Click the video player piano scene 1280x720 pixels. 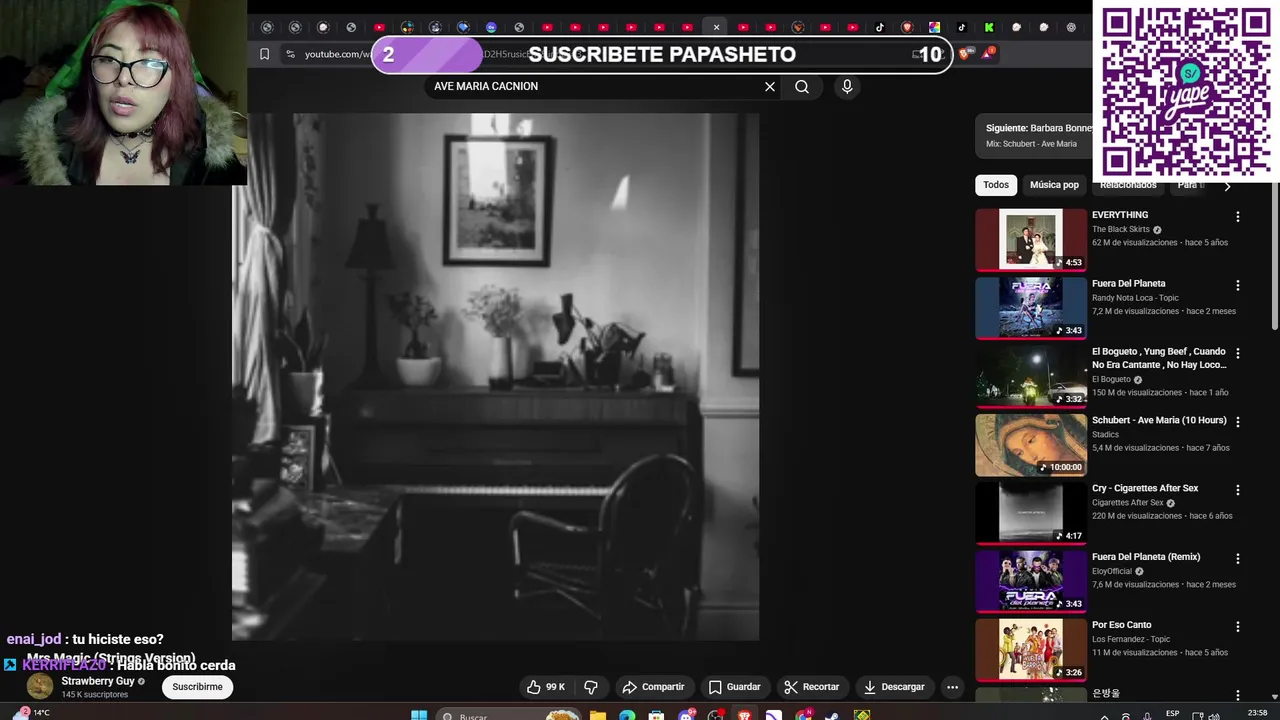pos(496,376)
